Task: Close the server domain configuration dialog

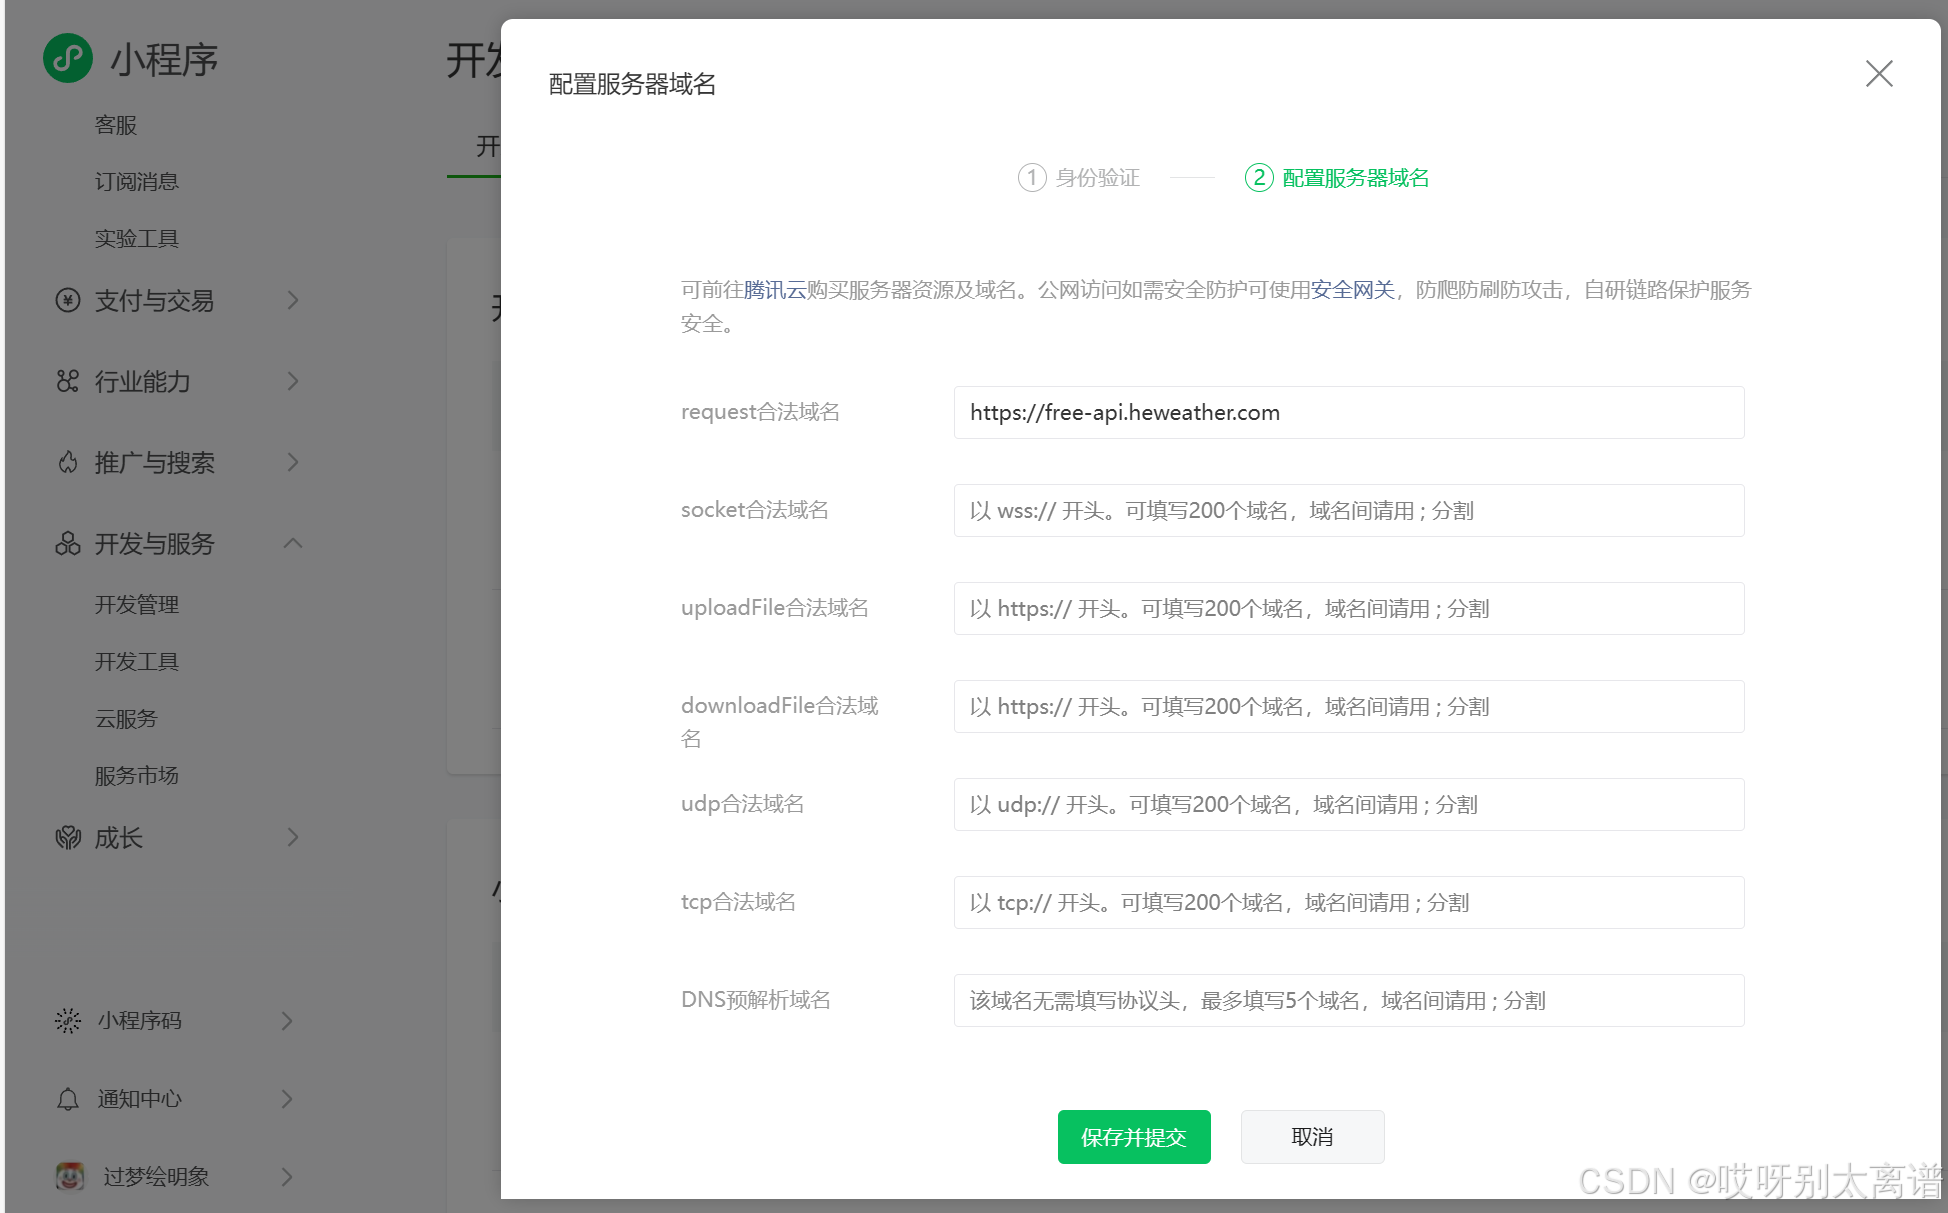Action: point(1878,73)
